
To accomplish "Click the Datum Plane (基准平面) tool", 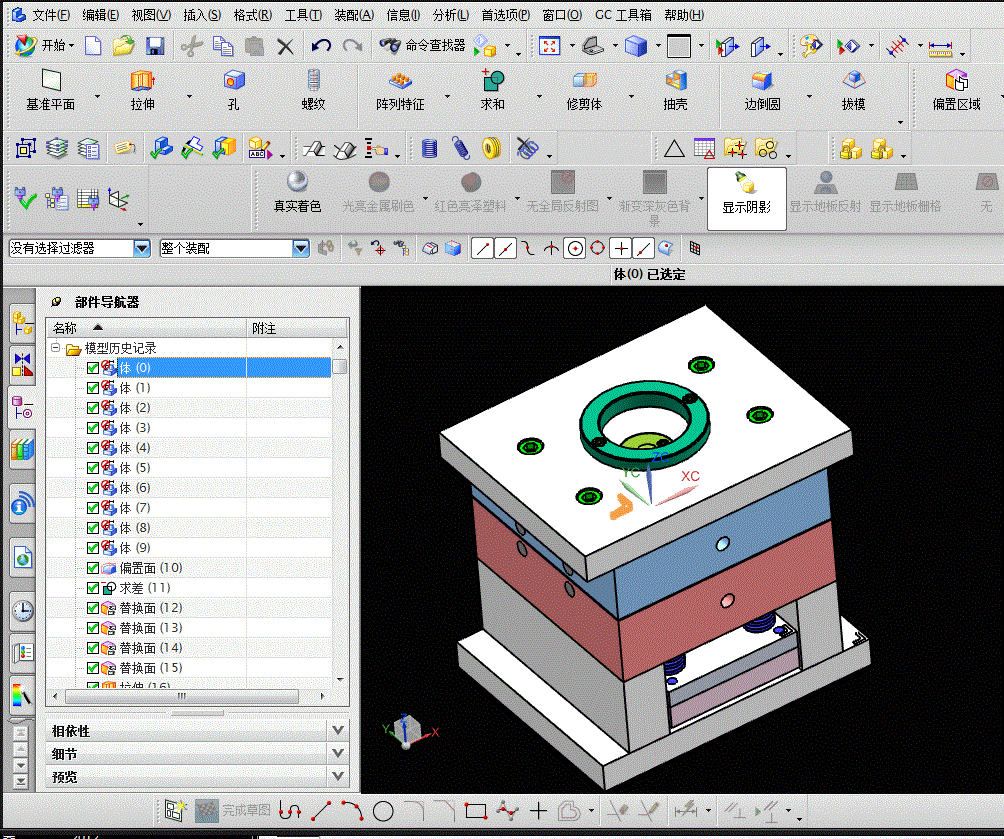I will (x=51, y=90).
